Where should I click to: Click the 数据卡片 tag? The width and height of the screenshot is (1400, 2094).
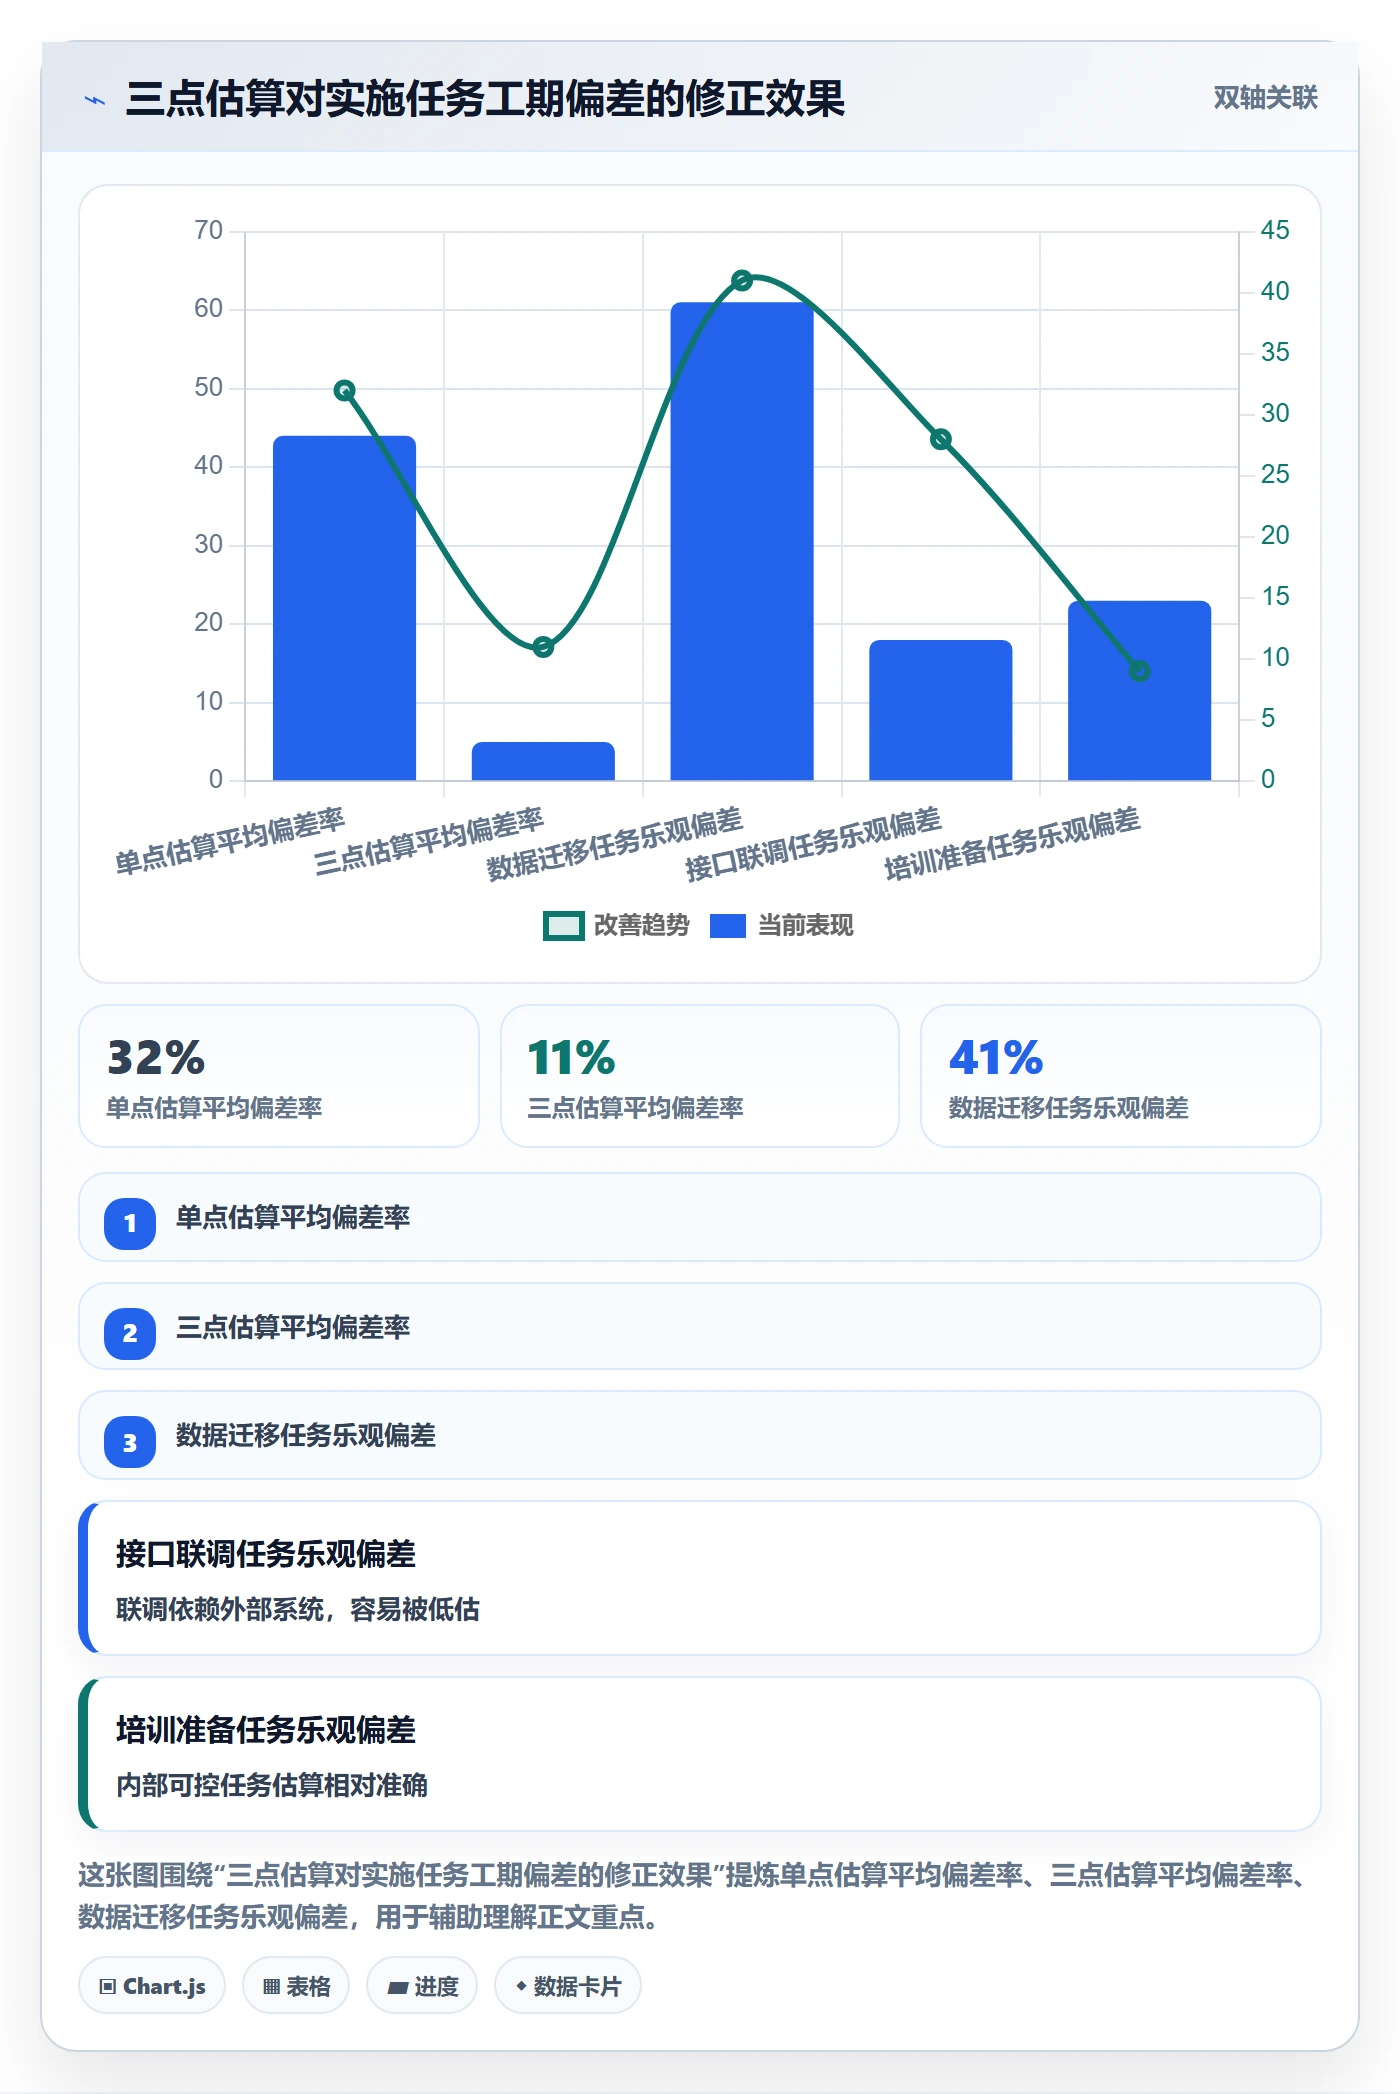pos(568,1986)
